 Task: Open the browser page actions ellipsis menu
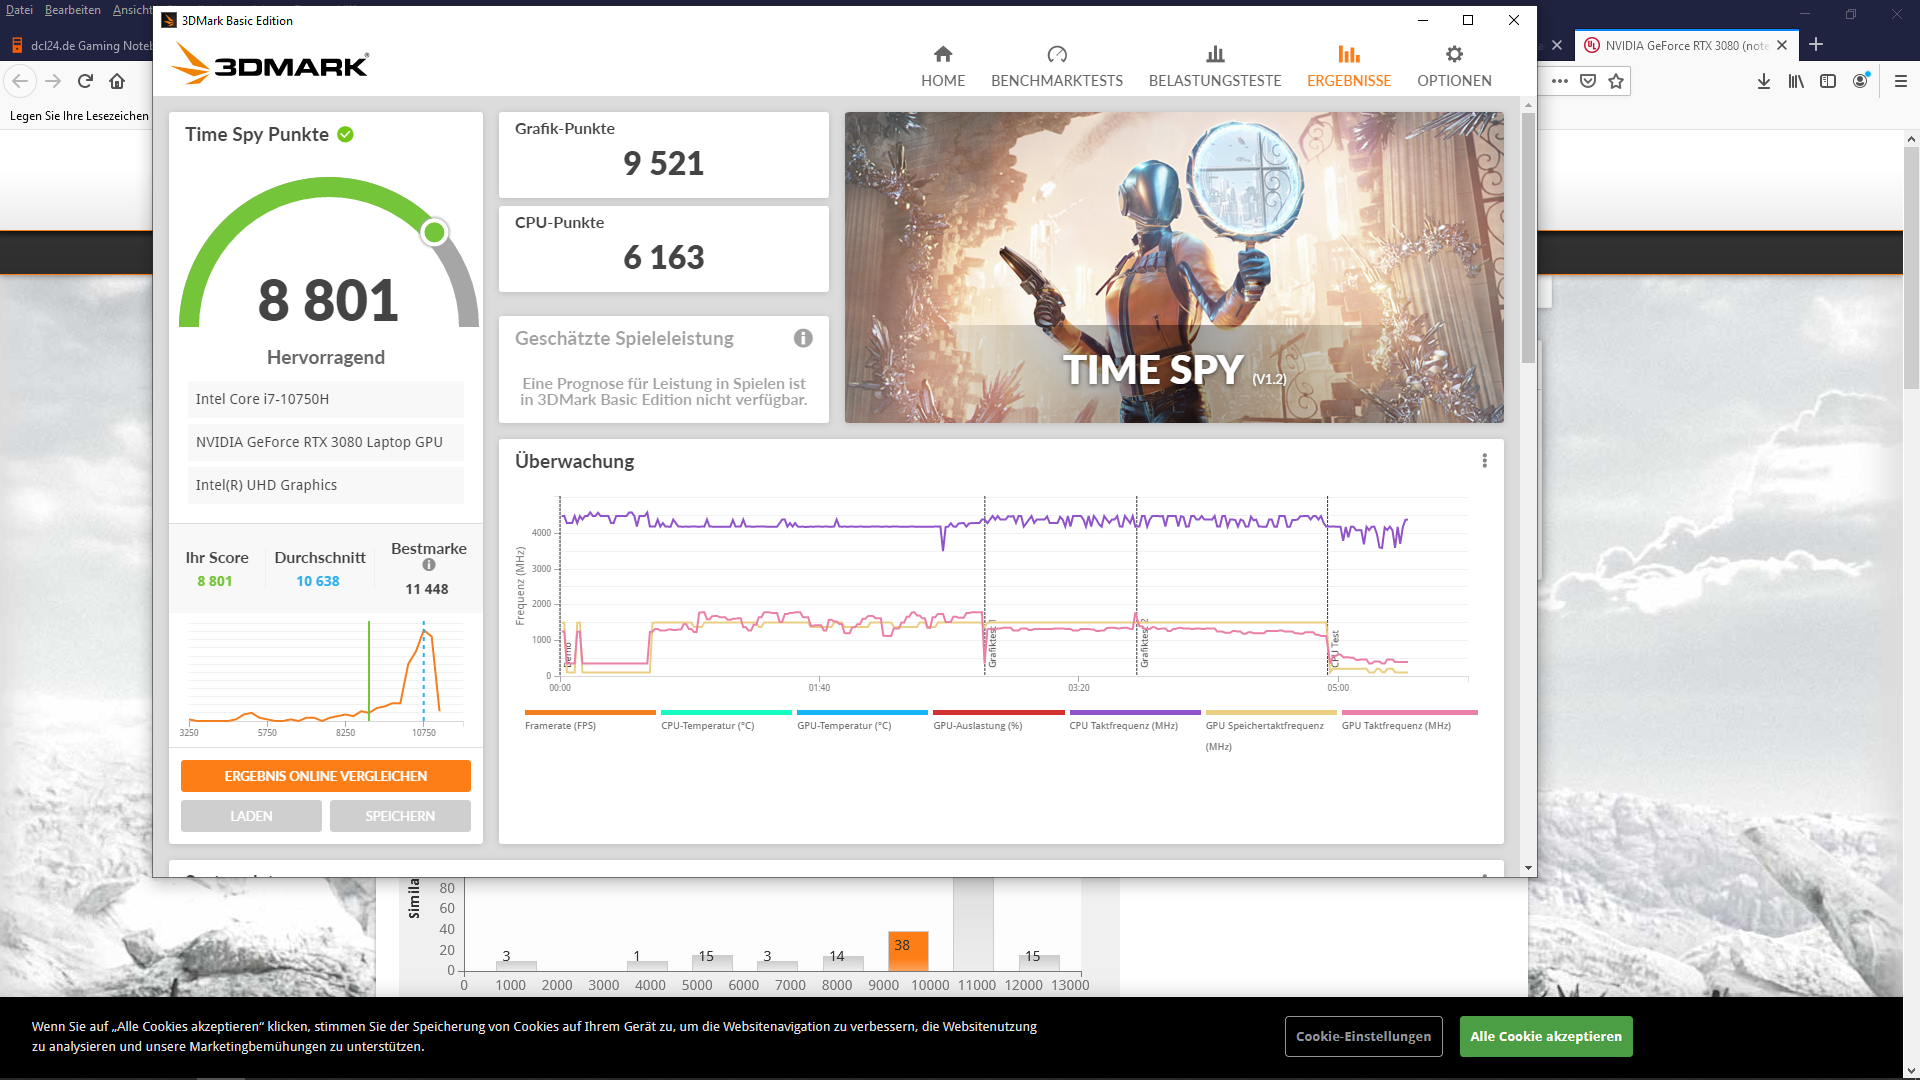(x=1559, y=81)
